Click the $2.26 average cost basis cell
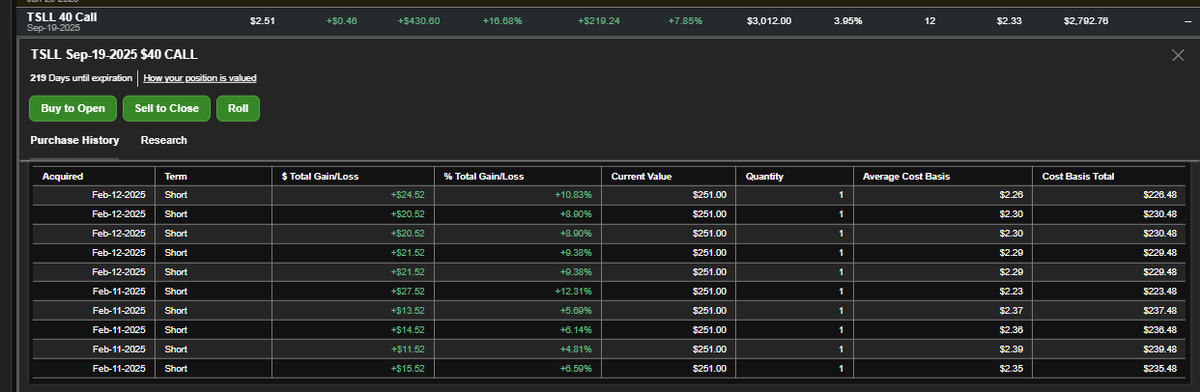Viewport: 1200px width, 392px height. click(x=1011, y=195)
